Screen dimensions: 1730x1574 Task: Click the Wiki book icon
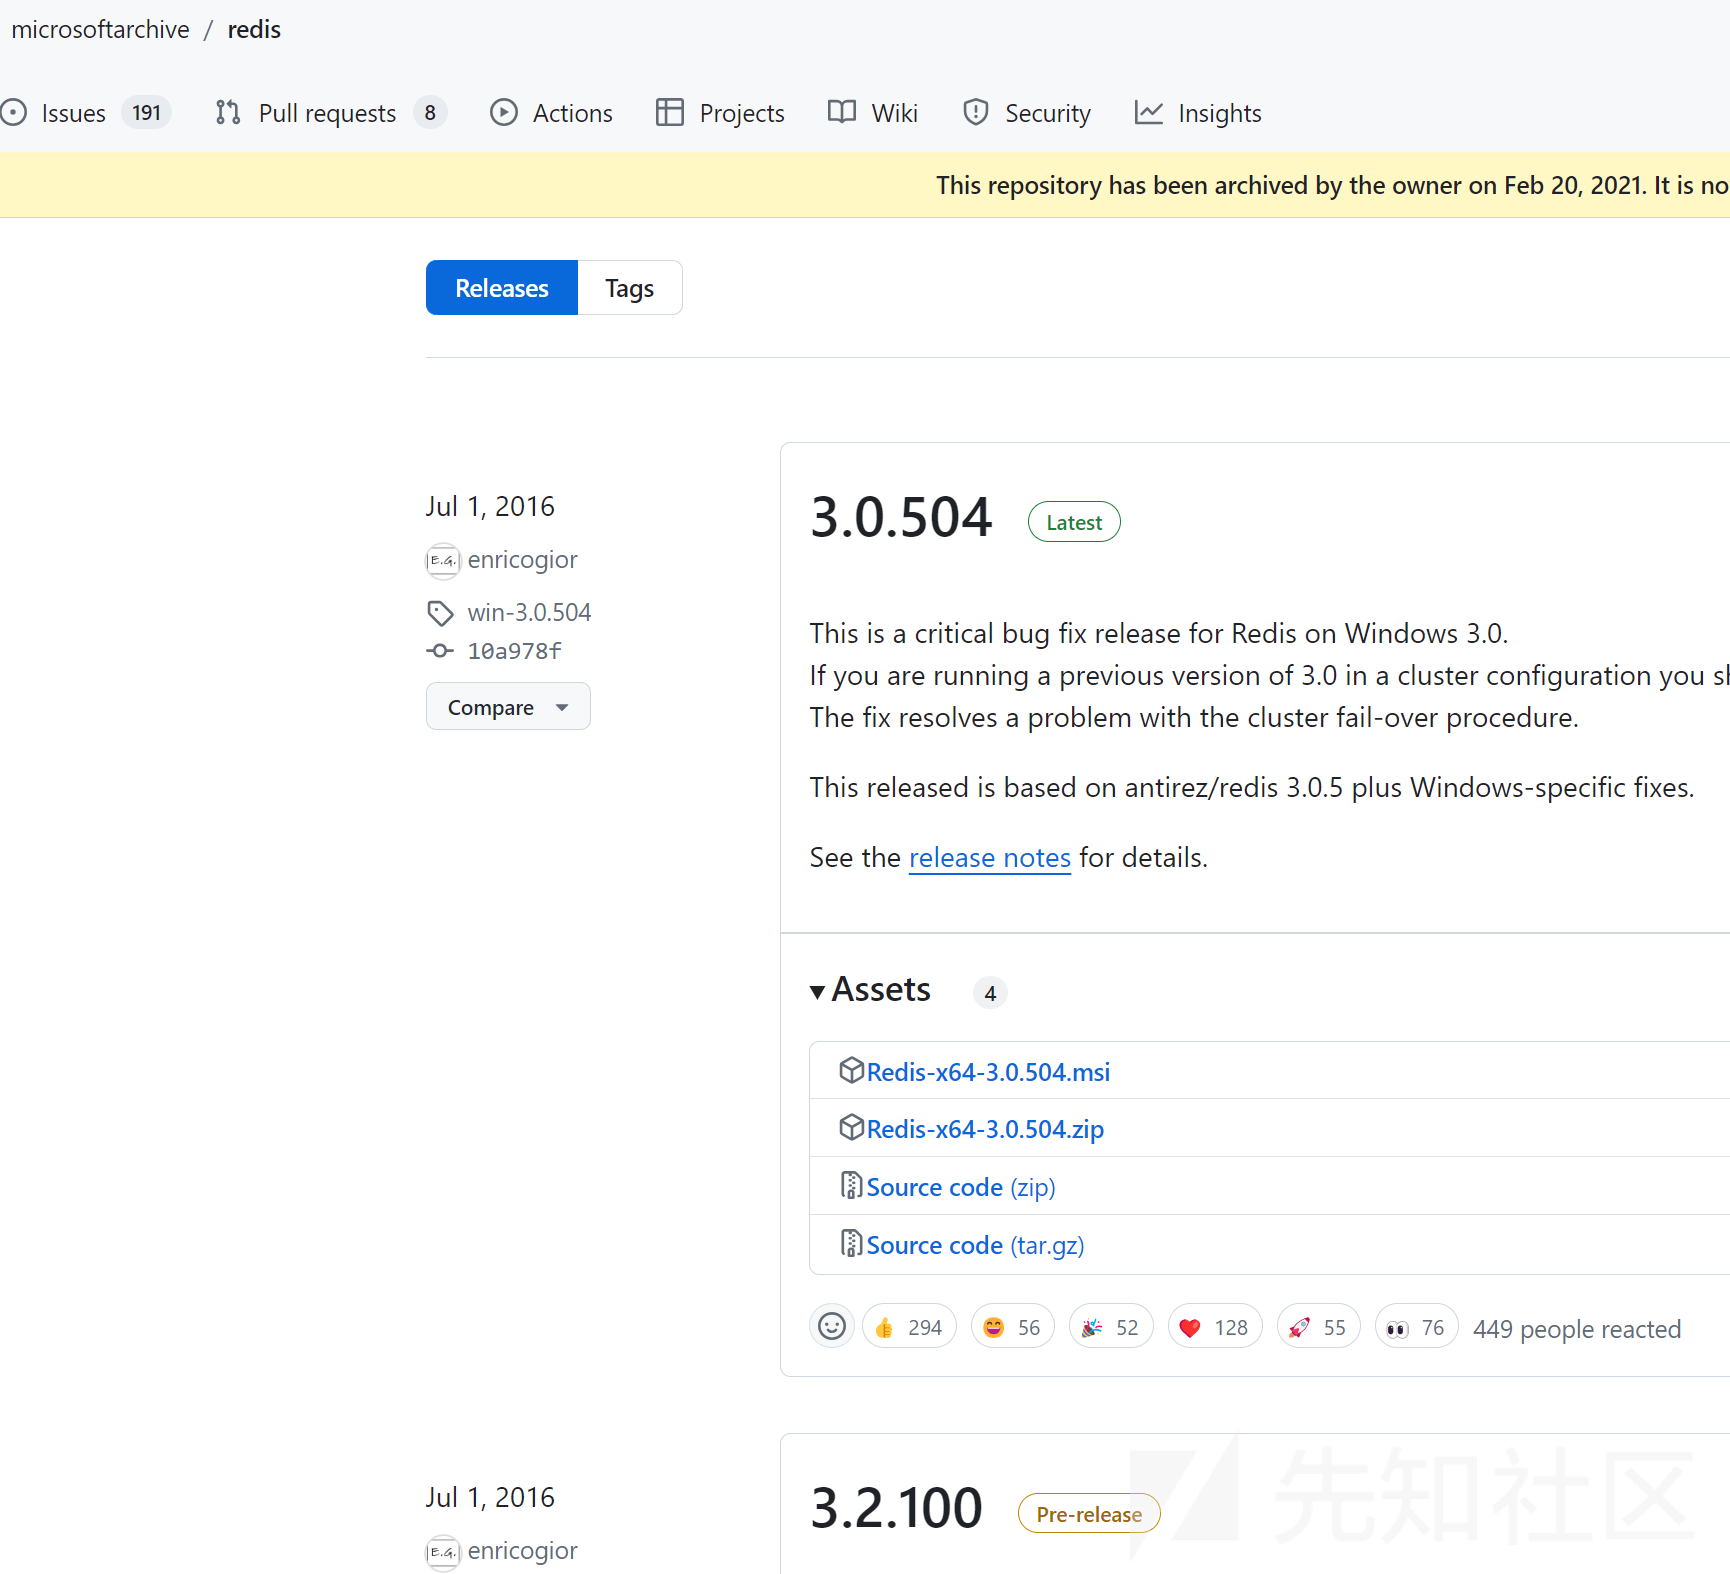842,112
